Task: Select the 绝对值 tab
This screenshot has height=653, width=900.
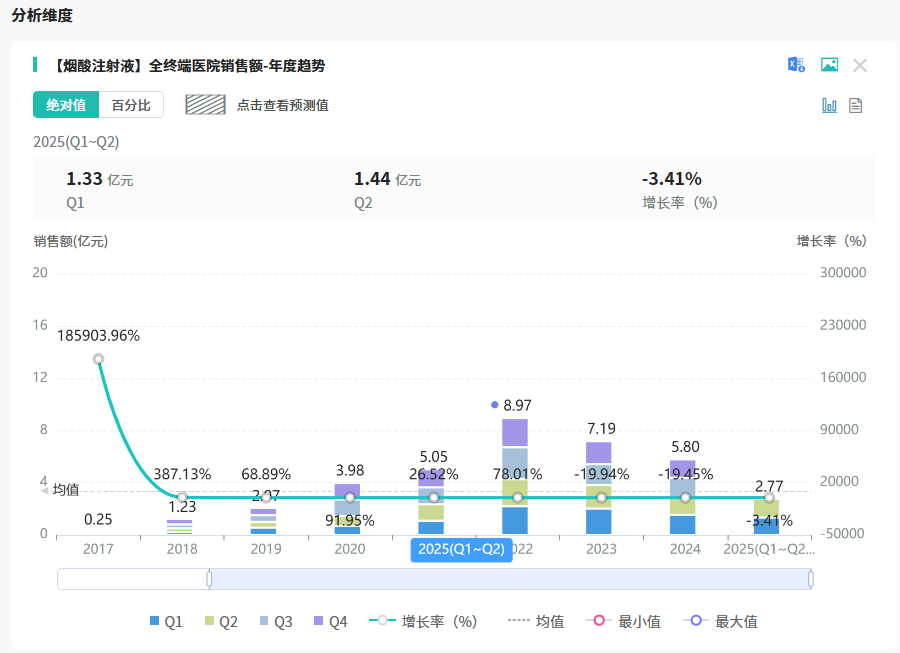Action: (x=66, y=105)
